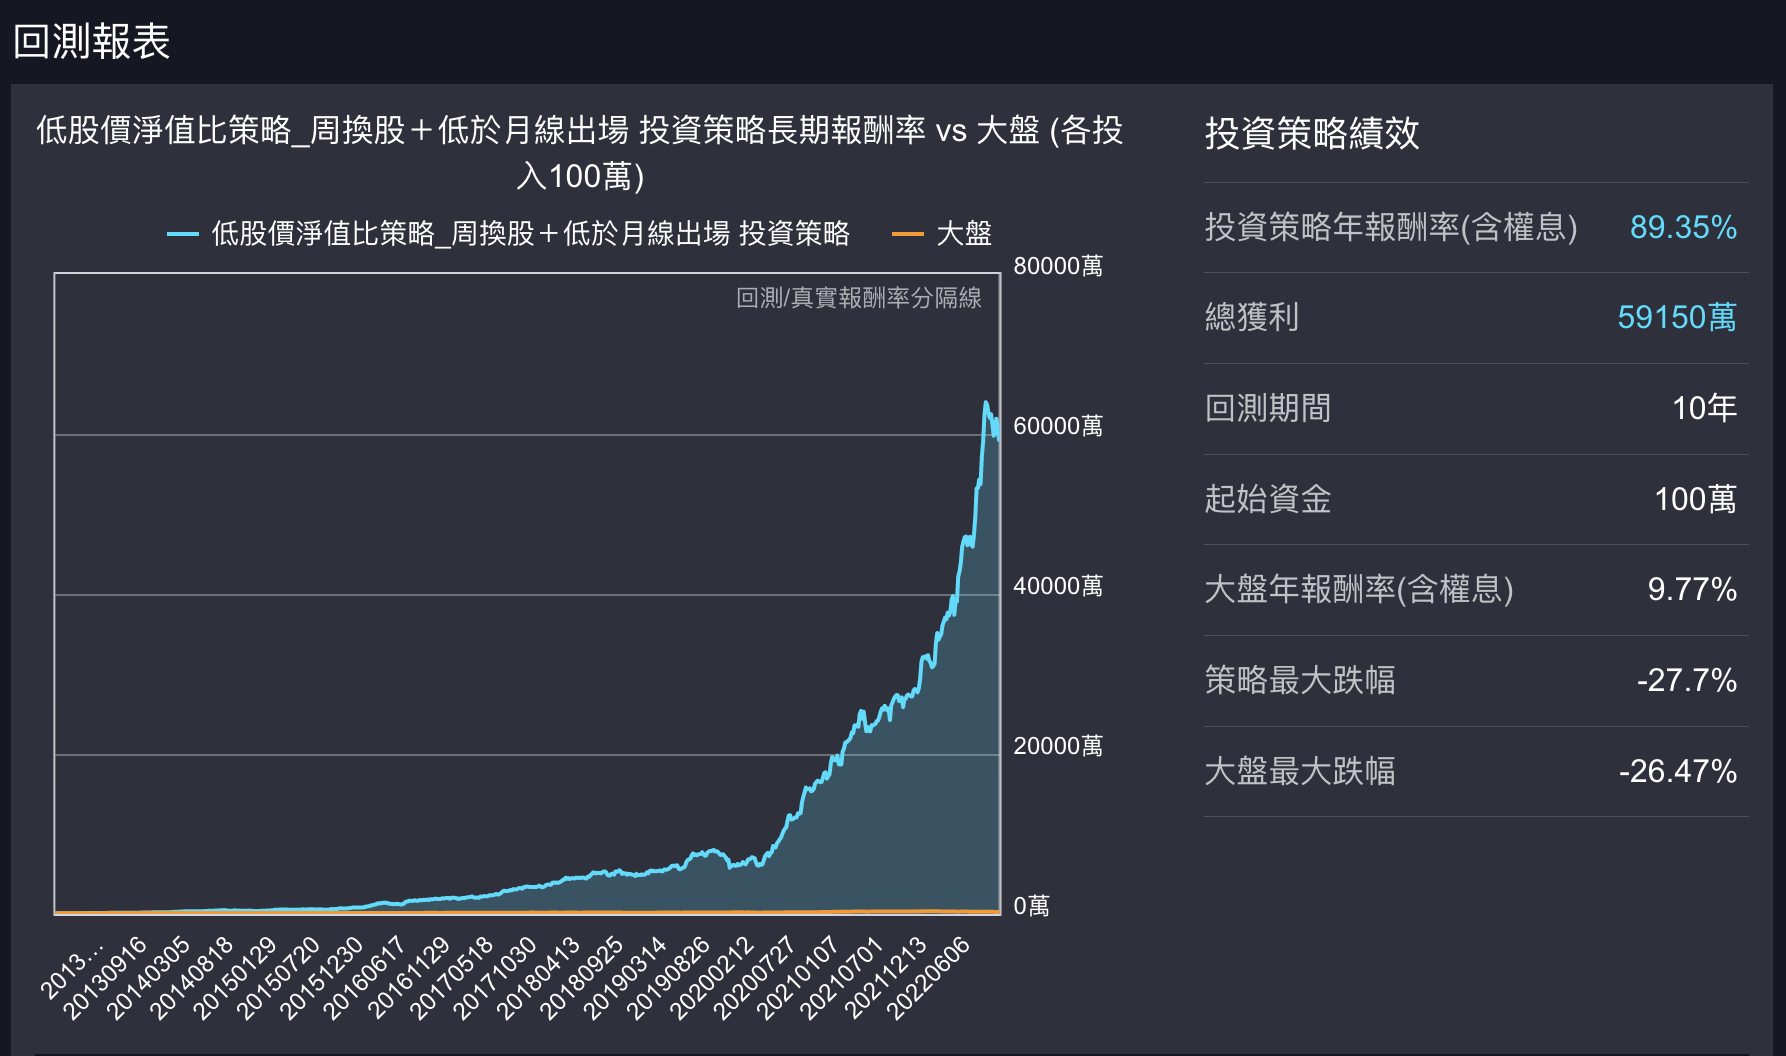Click the 59150萬 total profit value
This screenshot has height=1056, width=1786.
[x=1676, y=318]
